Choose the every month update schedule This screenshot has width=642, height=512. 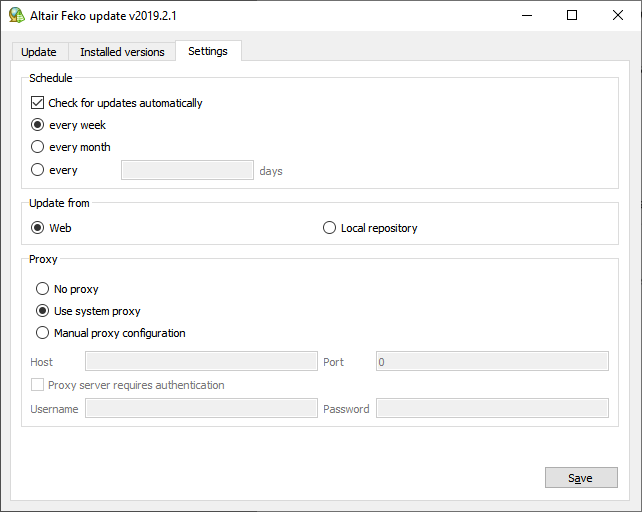pos(38,147)
